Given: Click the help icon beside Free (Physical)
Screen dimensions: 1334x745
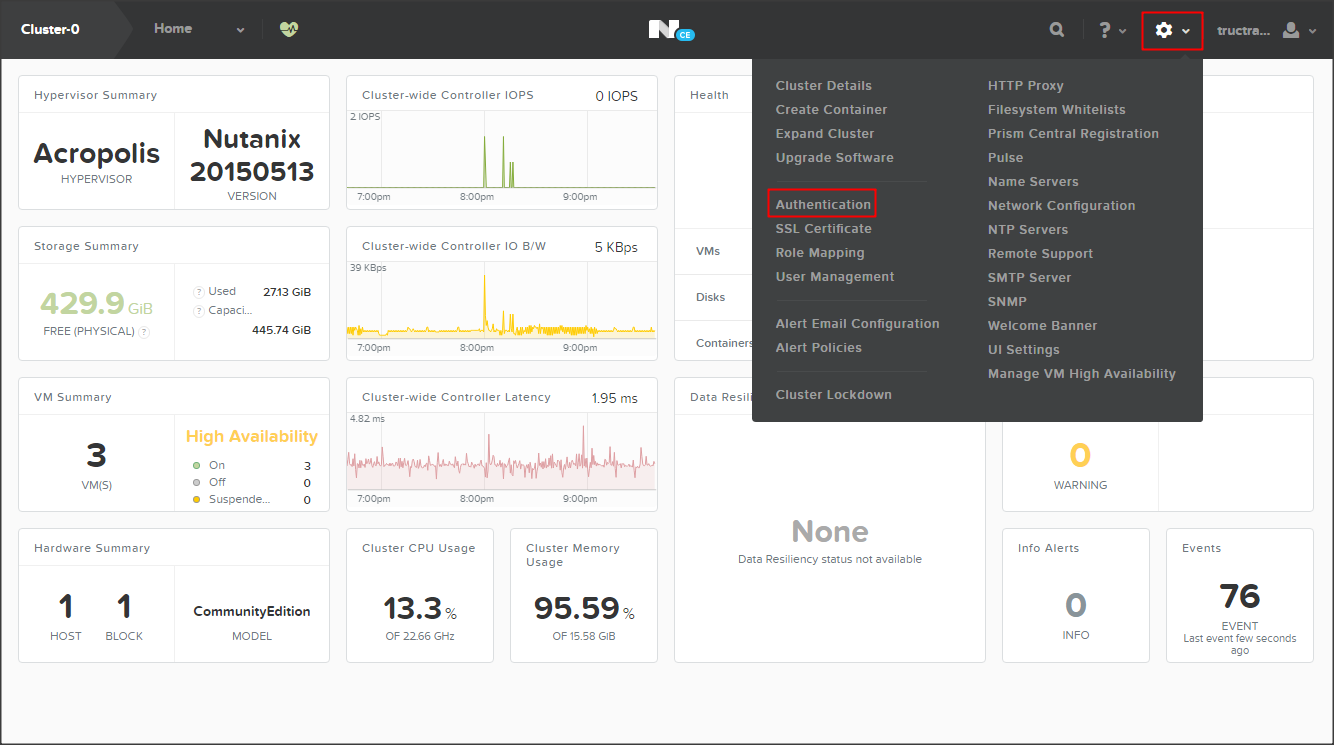Looking at the screenshot, I should 144,332.
